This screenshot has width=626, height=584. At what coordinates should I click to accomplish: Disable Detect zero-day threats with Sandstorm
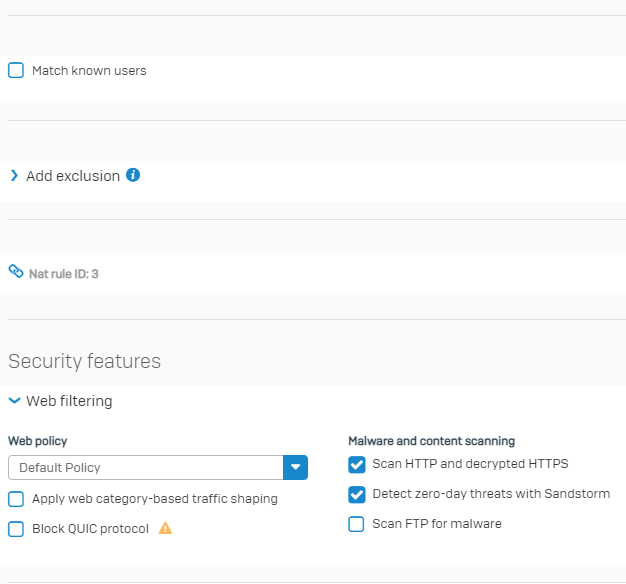(x=357, y=495)
